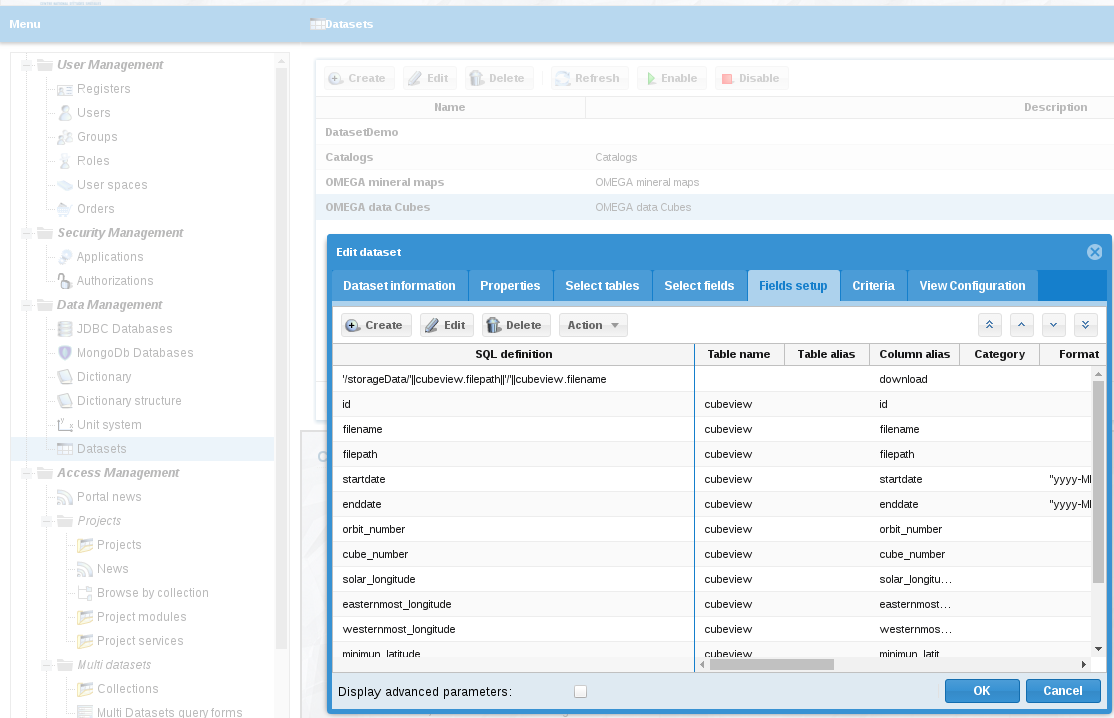The width and height of the screenshot is (1114, 718).
Task: Click Delete in the Fields setup toolbar
Action: pyautogui.click(x=515, y=325)
